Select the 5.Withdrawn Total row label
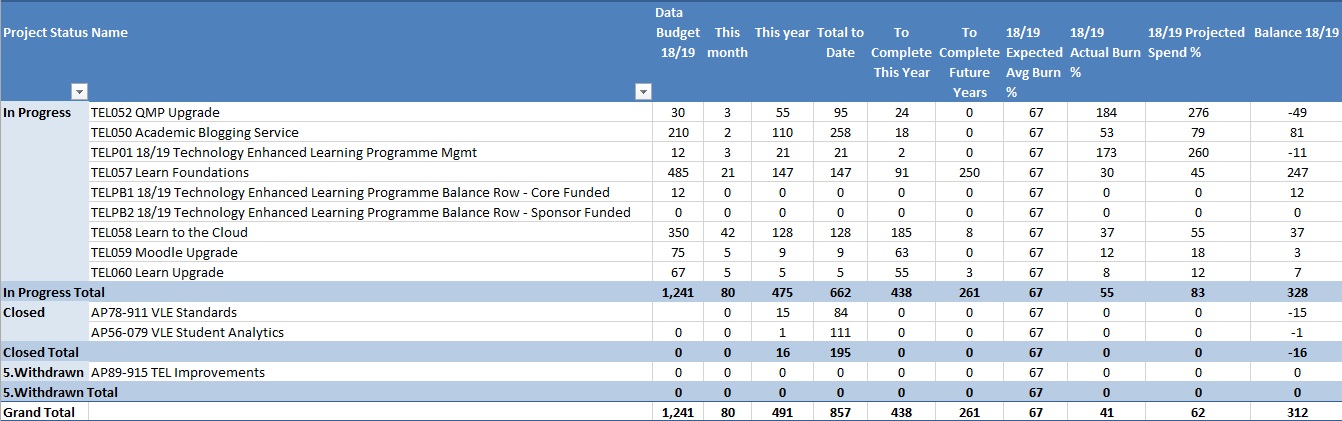Image resolution: width=1342 pixels, height=421 pixels. point(60,392)
